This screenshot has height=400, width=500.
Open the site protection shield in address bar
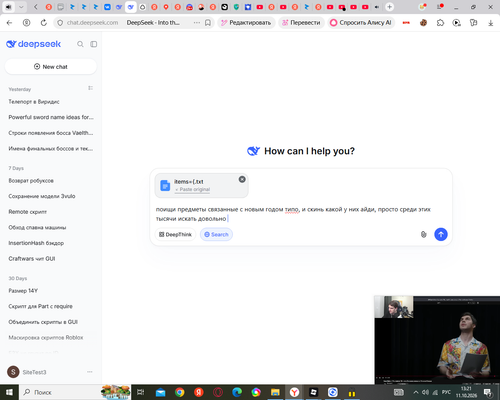coord(60,23)
